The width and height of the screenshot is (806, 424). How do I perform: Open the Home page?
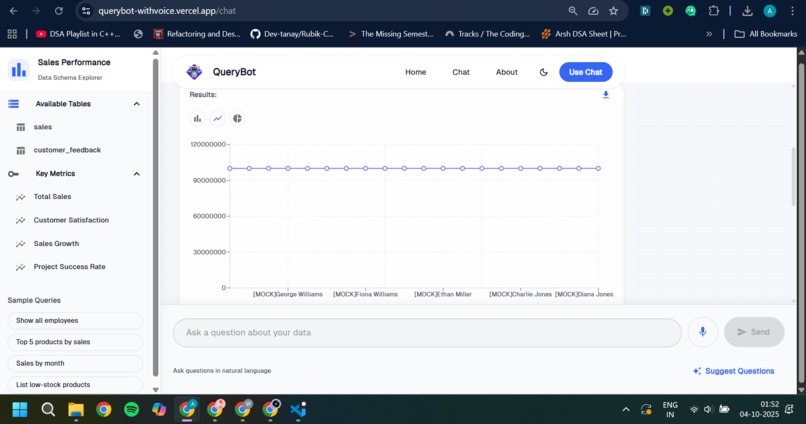(x=415, y=72)
